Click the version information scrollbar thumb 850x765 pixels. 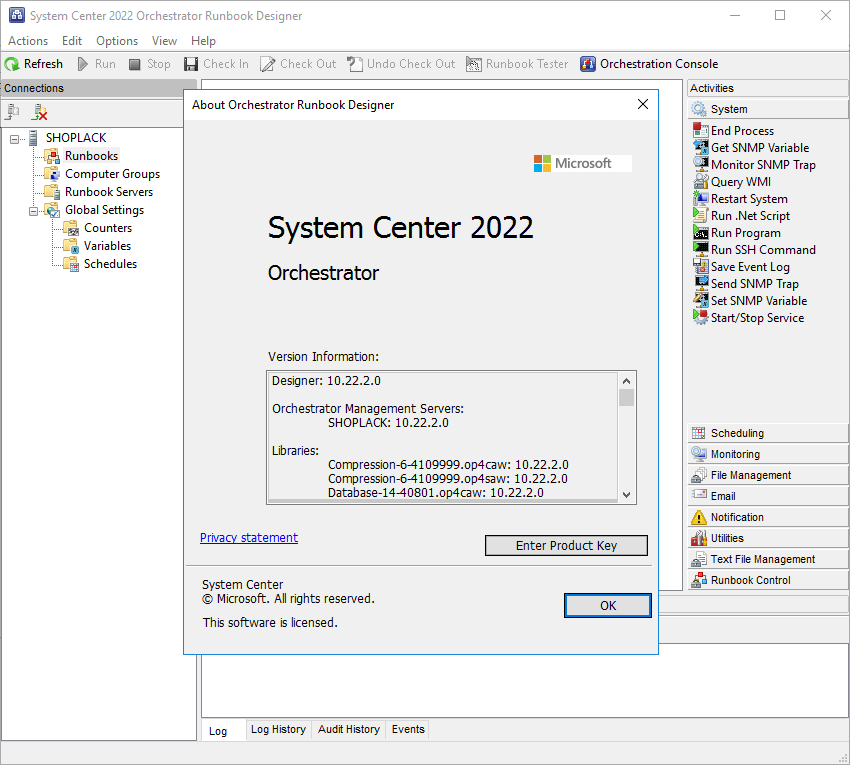[x=626, y=397]
